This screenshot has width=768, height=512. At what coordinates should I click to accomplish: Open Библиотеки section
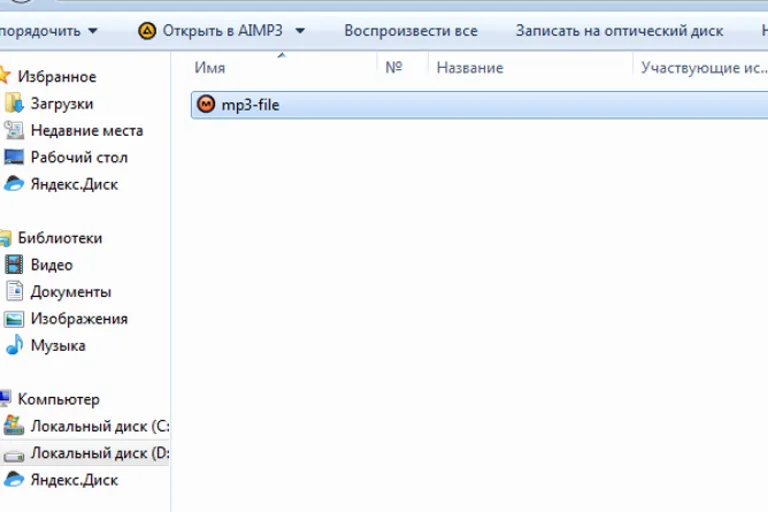(x=60, y=238)
